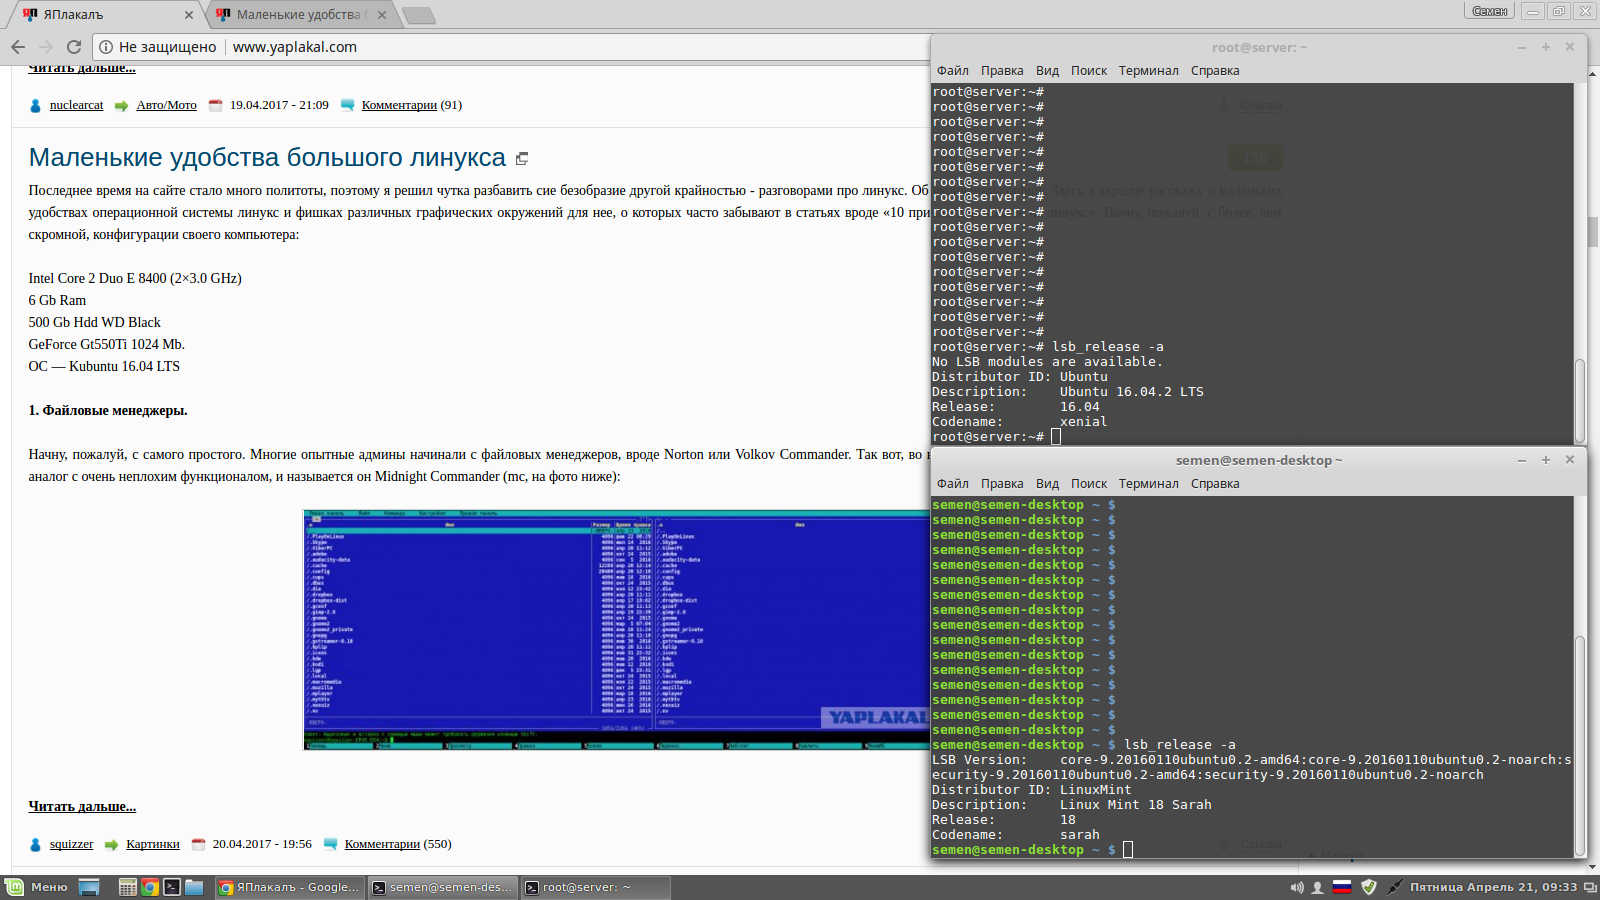Switch keyboard layout via the Russian flag
Image resolution: width=1600 pixels, height=900 pixels.
1342,887
